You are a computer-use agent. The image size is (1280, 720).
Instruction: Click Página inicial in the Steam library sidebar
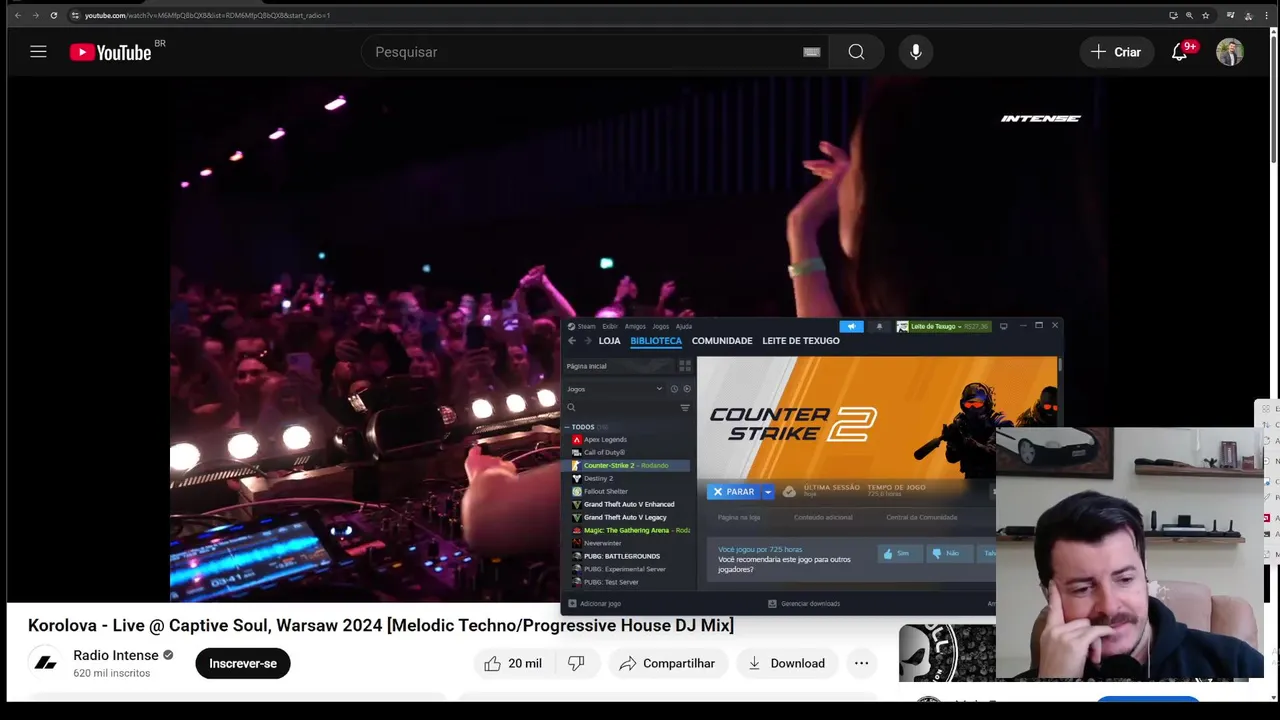tap(620, 366)
